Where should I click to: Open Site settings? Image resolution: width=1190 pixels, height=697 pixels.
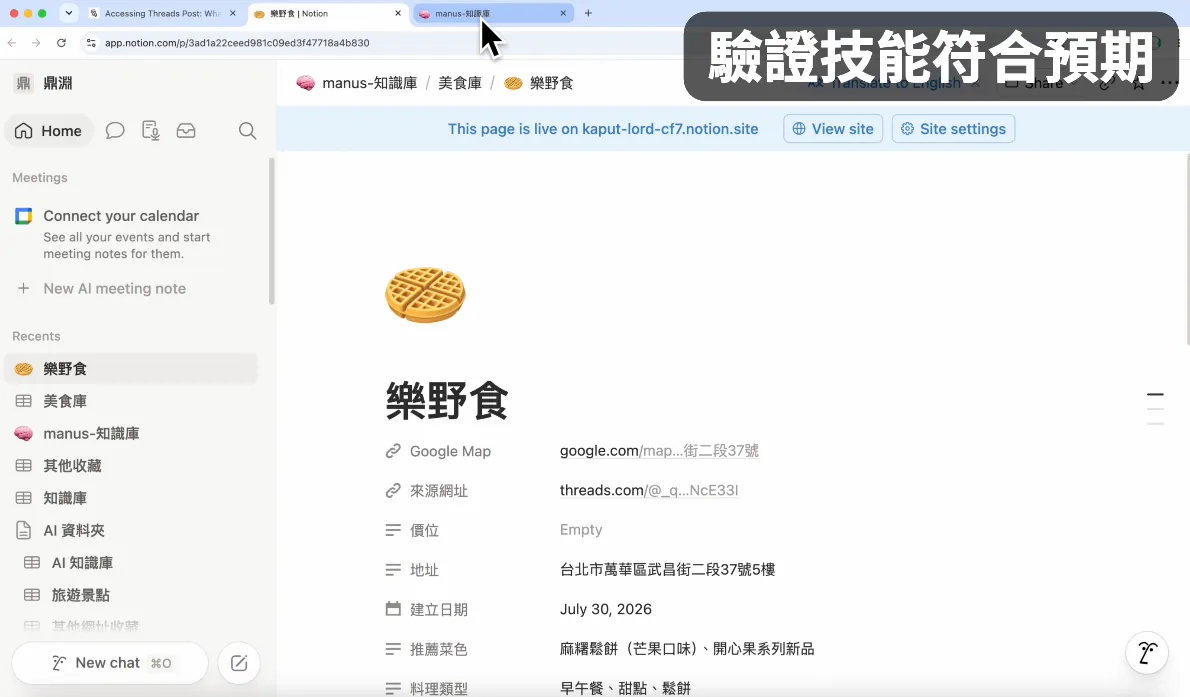click(x=953, y=129)
